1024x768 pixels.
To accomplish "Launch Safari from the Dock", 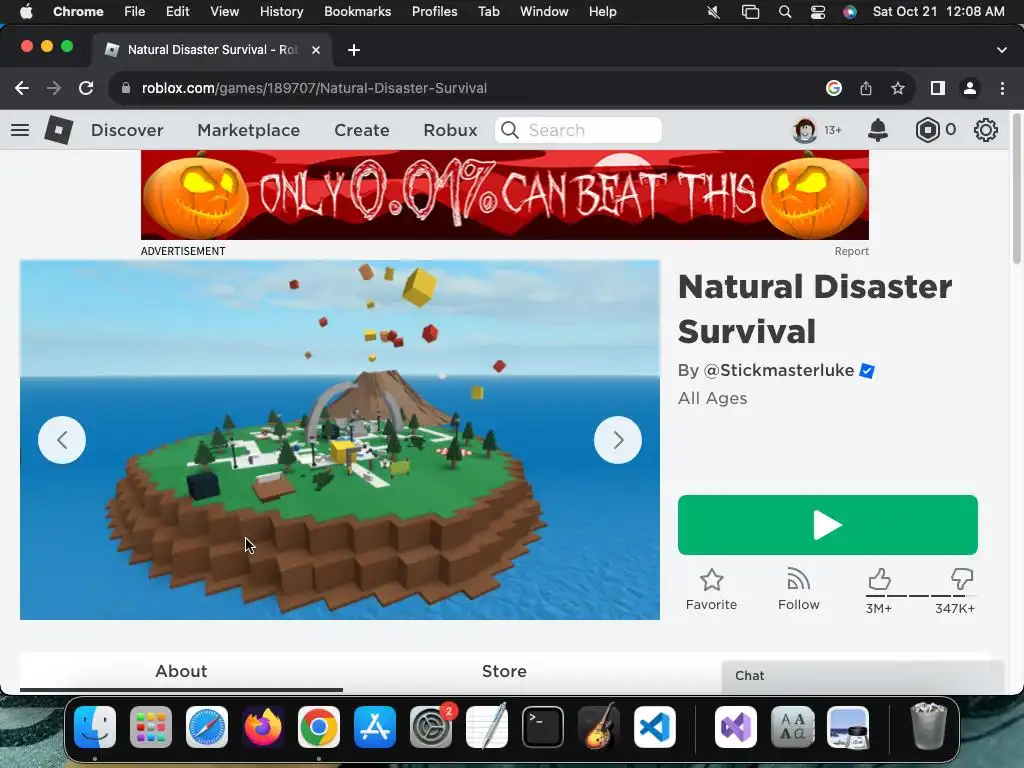I will [x=207, y=727].
